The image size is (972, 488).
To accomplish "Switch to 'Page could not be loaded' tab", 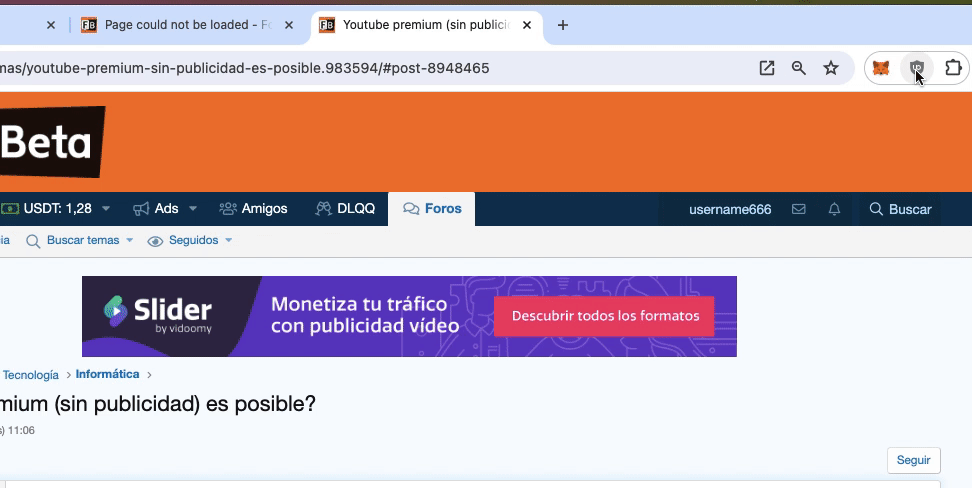I will [x=188, y=25].
